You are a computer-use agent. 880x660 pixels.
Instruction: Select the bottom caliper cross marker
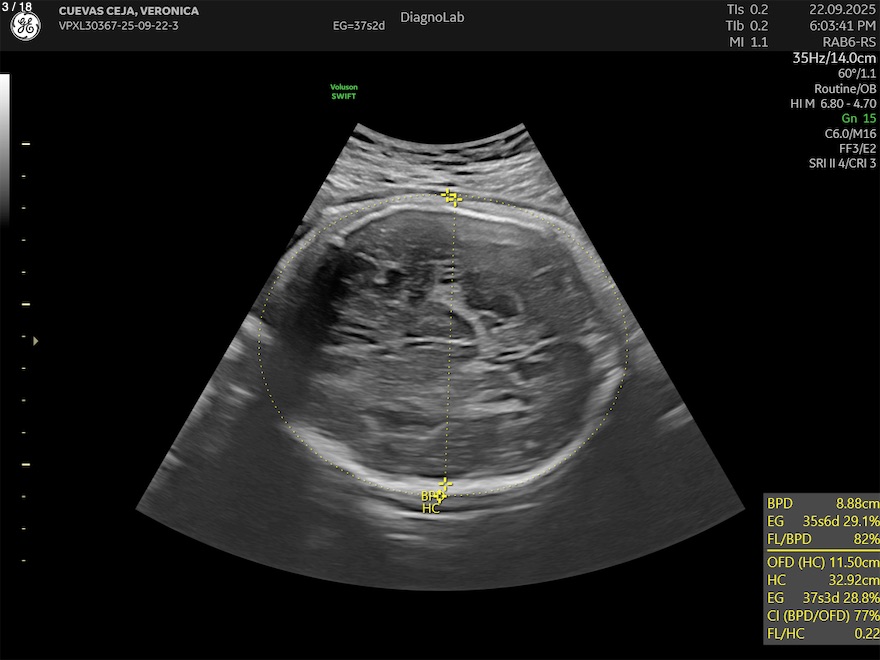pyautogui.click(x=445, y=485)
